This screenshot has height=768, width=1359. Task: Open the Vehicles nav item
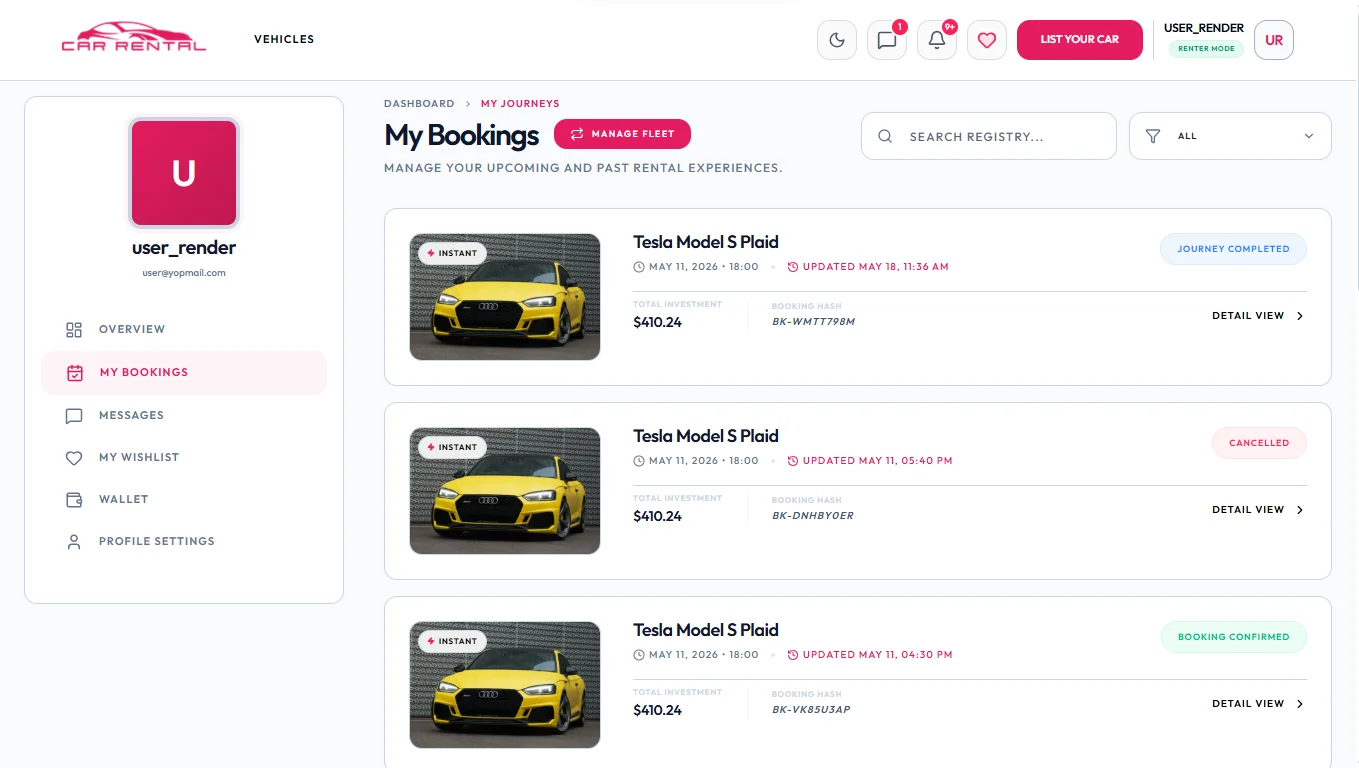click(284, 39)
